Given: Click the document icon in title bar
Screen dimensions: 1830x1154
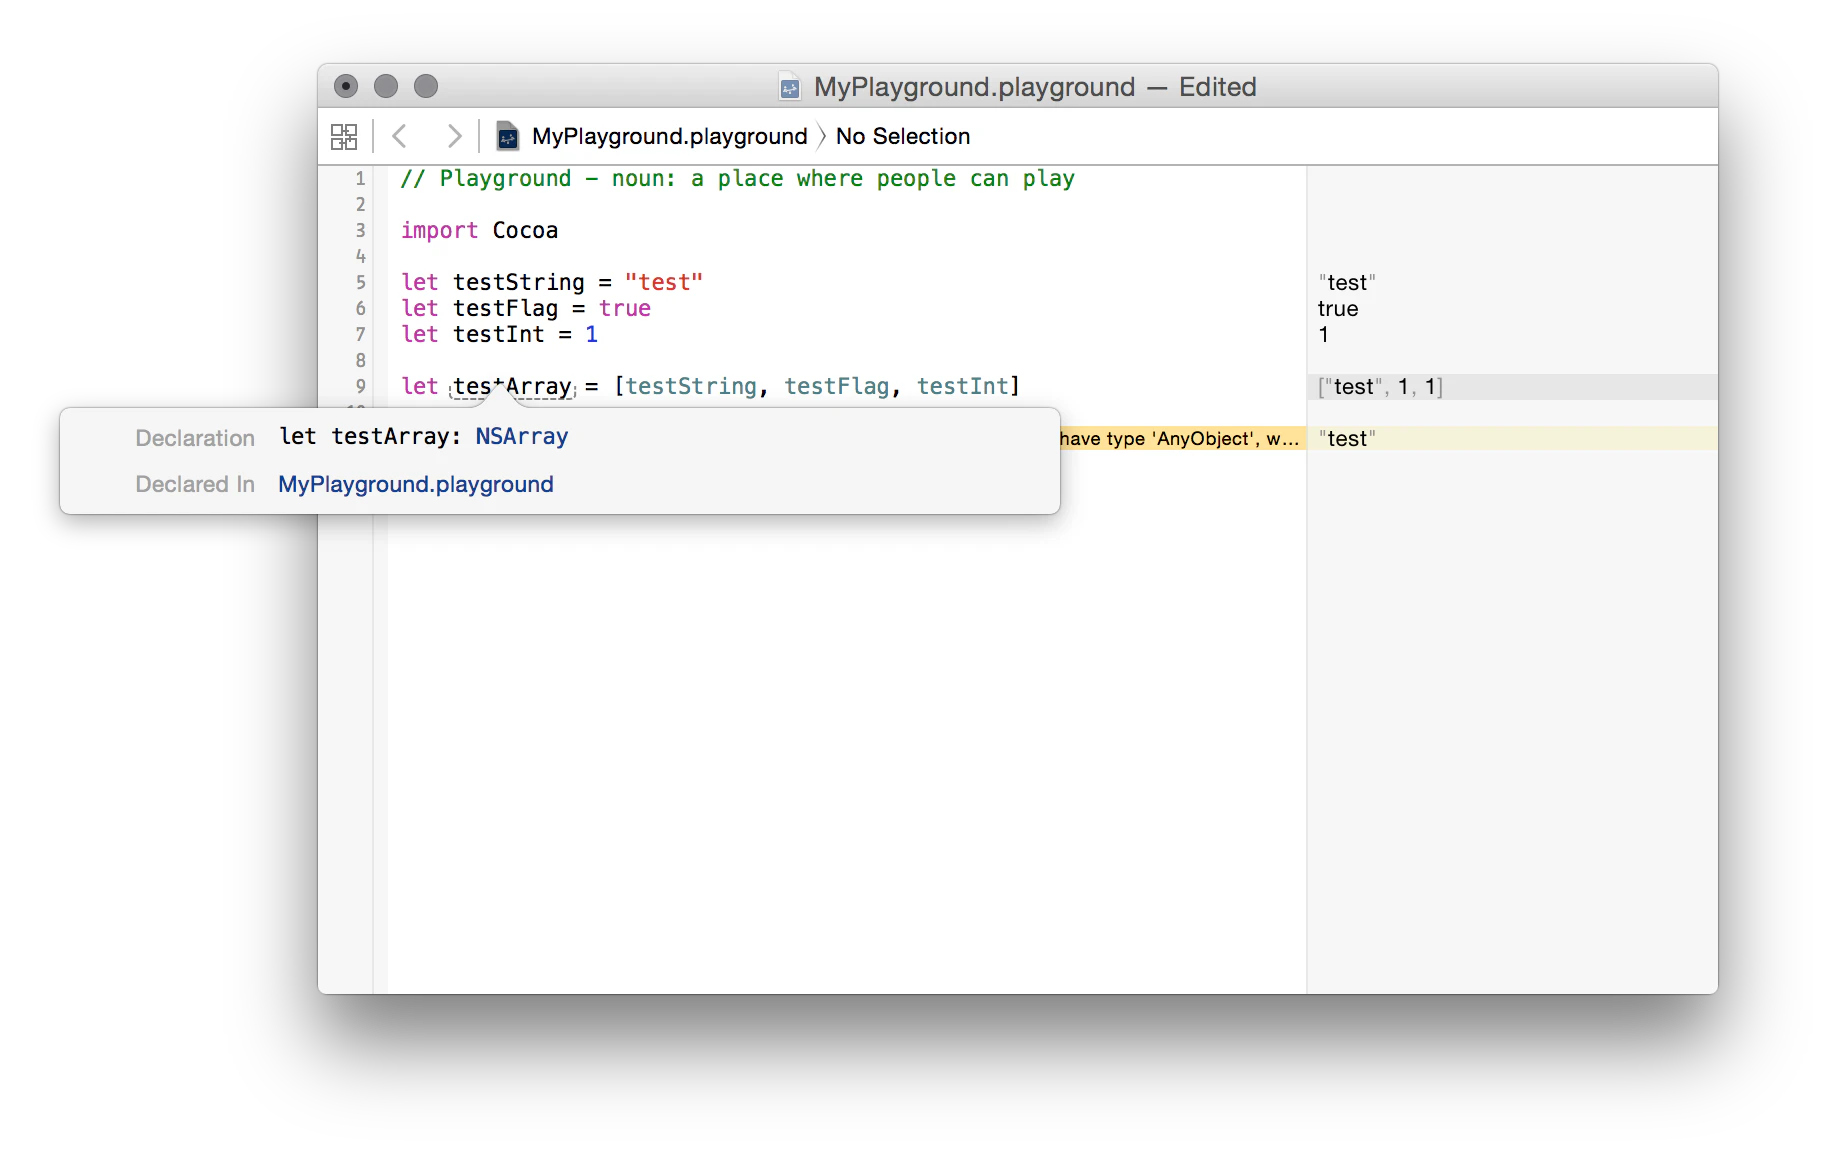Looking at the screenshot, I should 790,88.
